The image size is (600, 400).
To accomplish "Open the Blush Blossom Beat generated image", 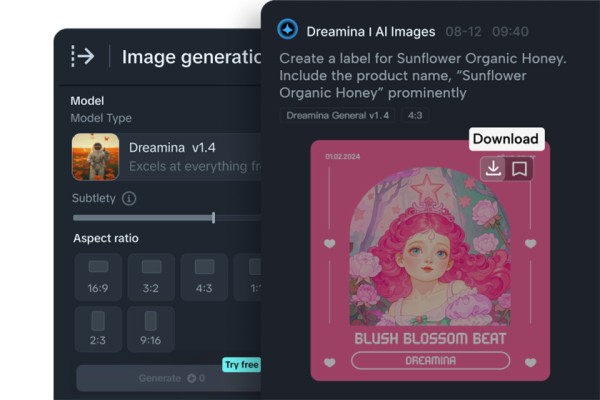I will click(x=430, y=260).
